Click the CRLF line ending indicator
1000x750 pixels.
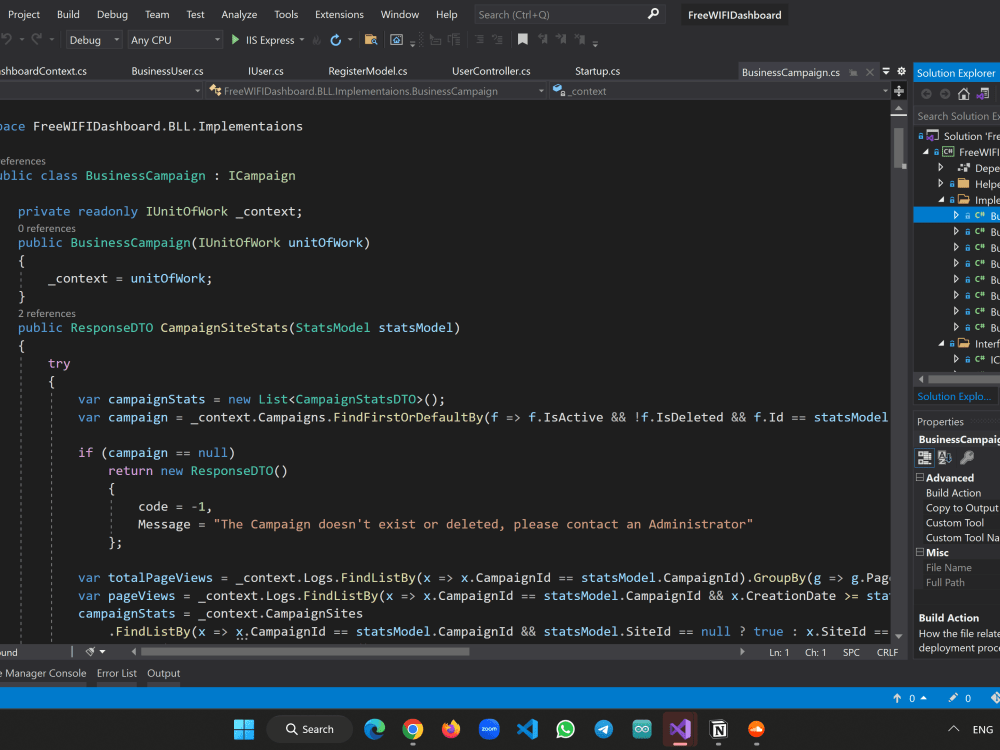pos(887,652)
